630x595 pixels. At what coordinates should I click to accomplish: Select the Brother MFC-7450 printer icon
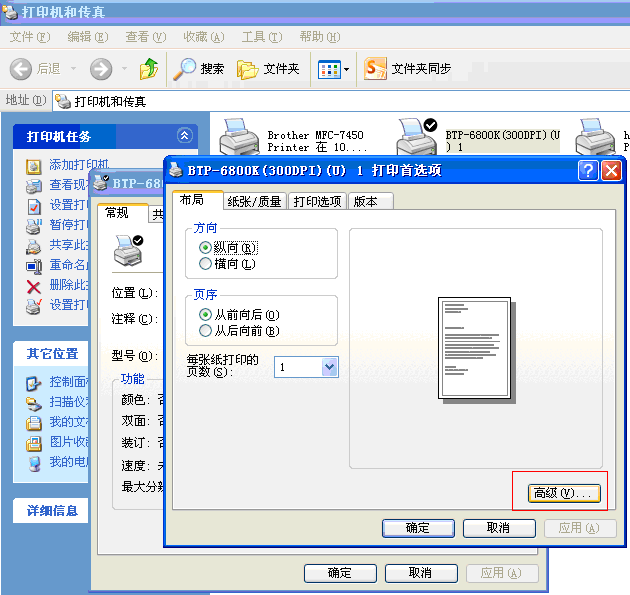[239, 137]
